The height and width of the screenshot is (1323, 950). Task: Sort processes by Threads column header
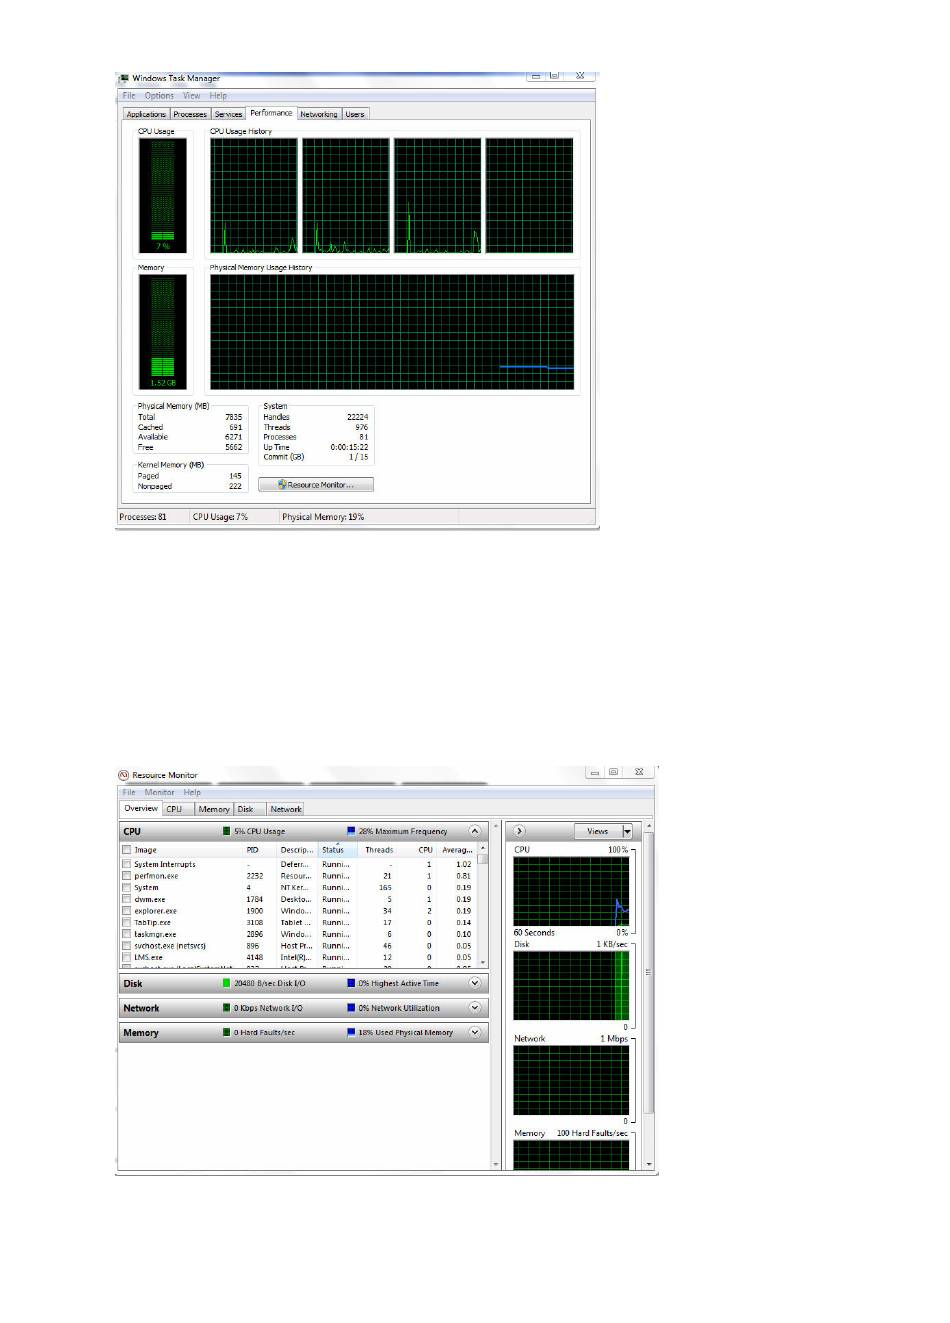[379, 850]
